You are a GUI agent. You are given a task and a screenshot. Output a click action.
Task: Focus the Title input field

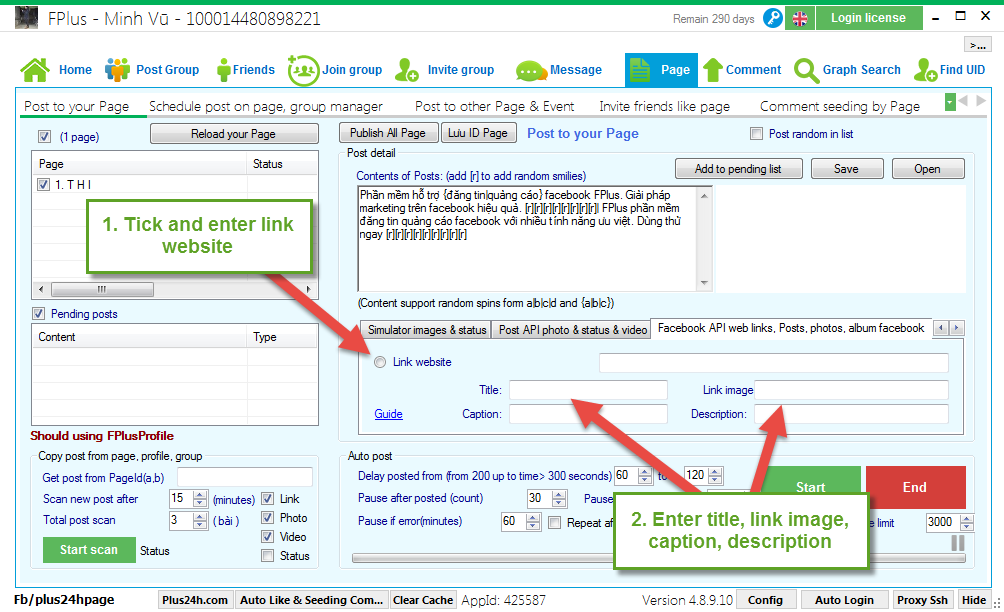[588, 390]
